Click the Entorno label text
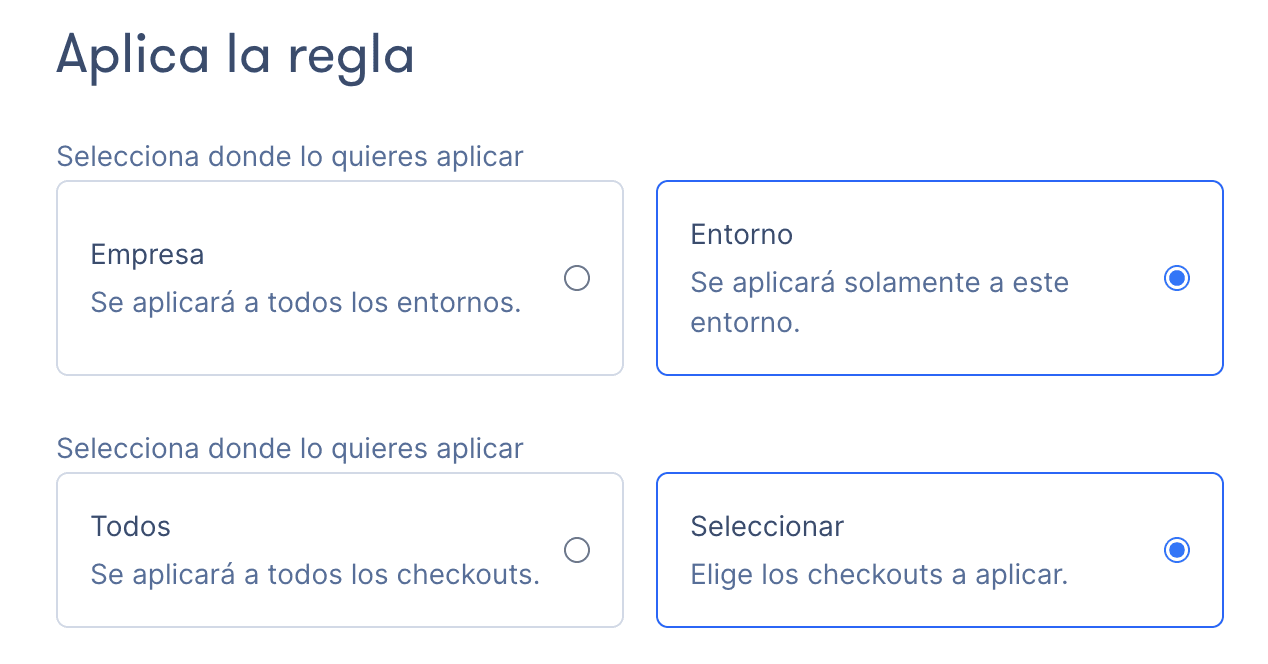Screen dimensions: 1268x664 (742, 234)
